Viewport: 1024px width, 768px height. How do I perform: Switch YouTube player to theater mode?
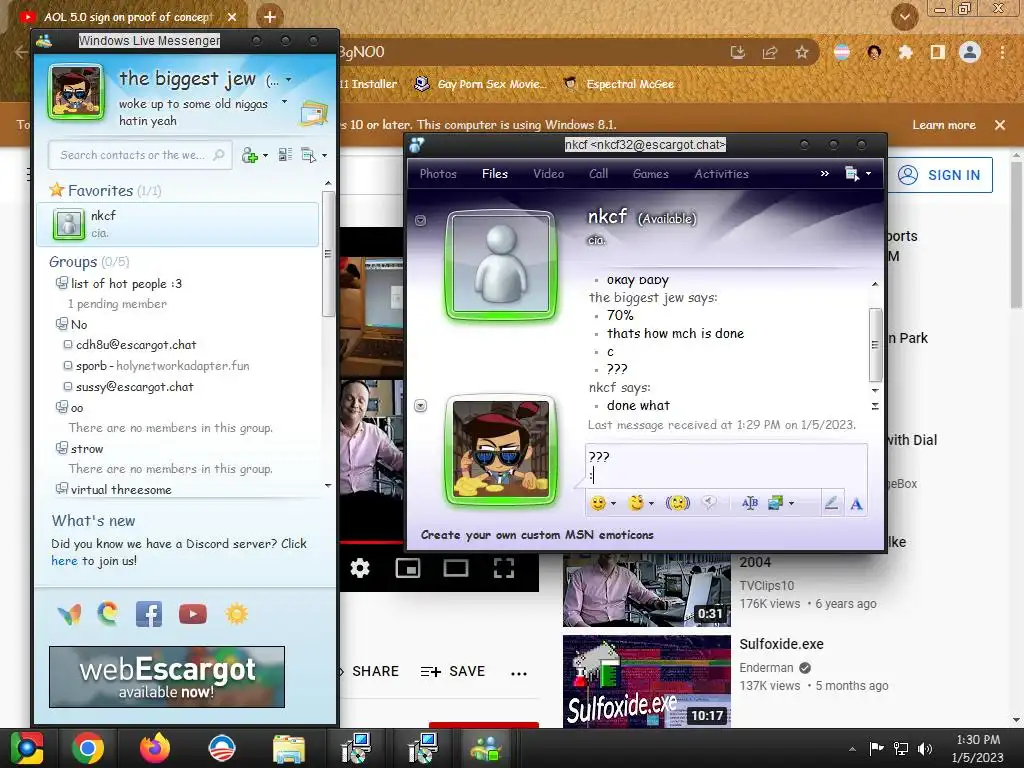coord(456,568)
